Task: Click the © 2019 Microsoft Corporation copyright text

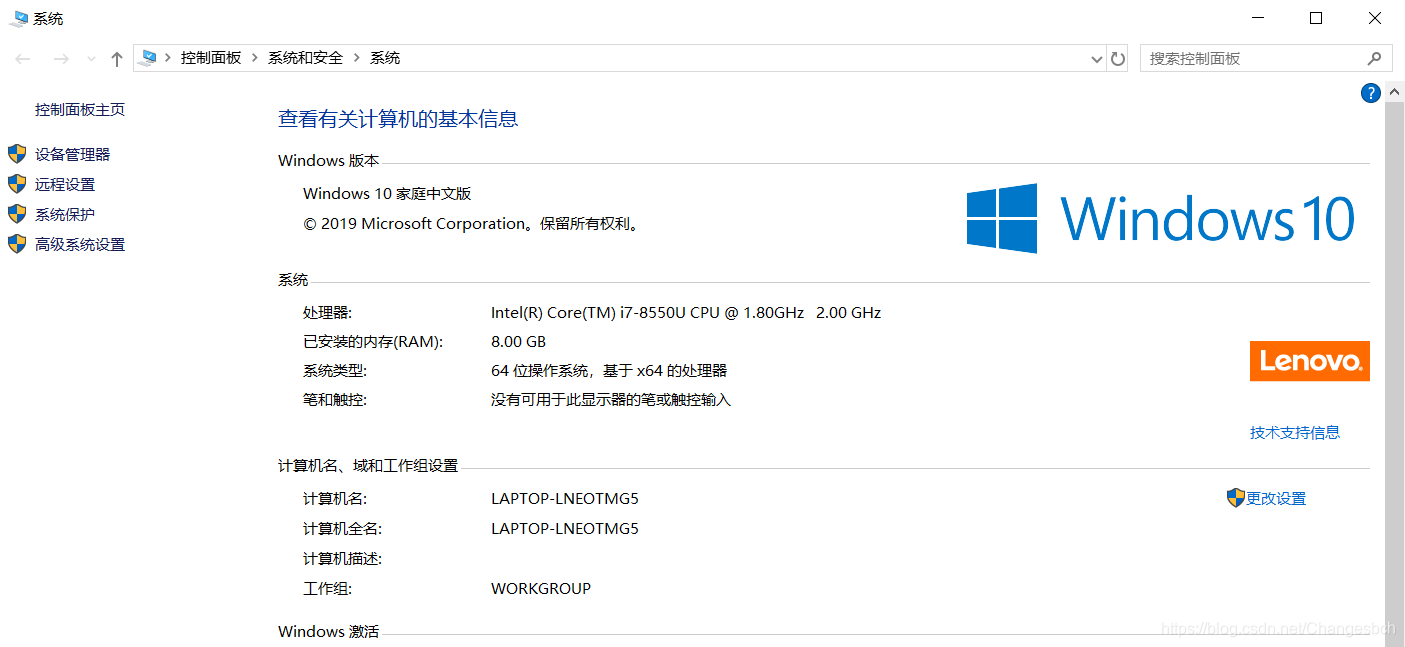Action: pos(471,224)
